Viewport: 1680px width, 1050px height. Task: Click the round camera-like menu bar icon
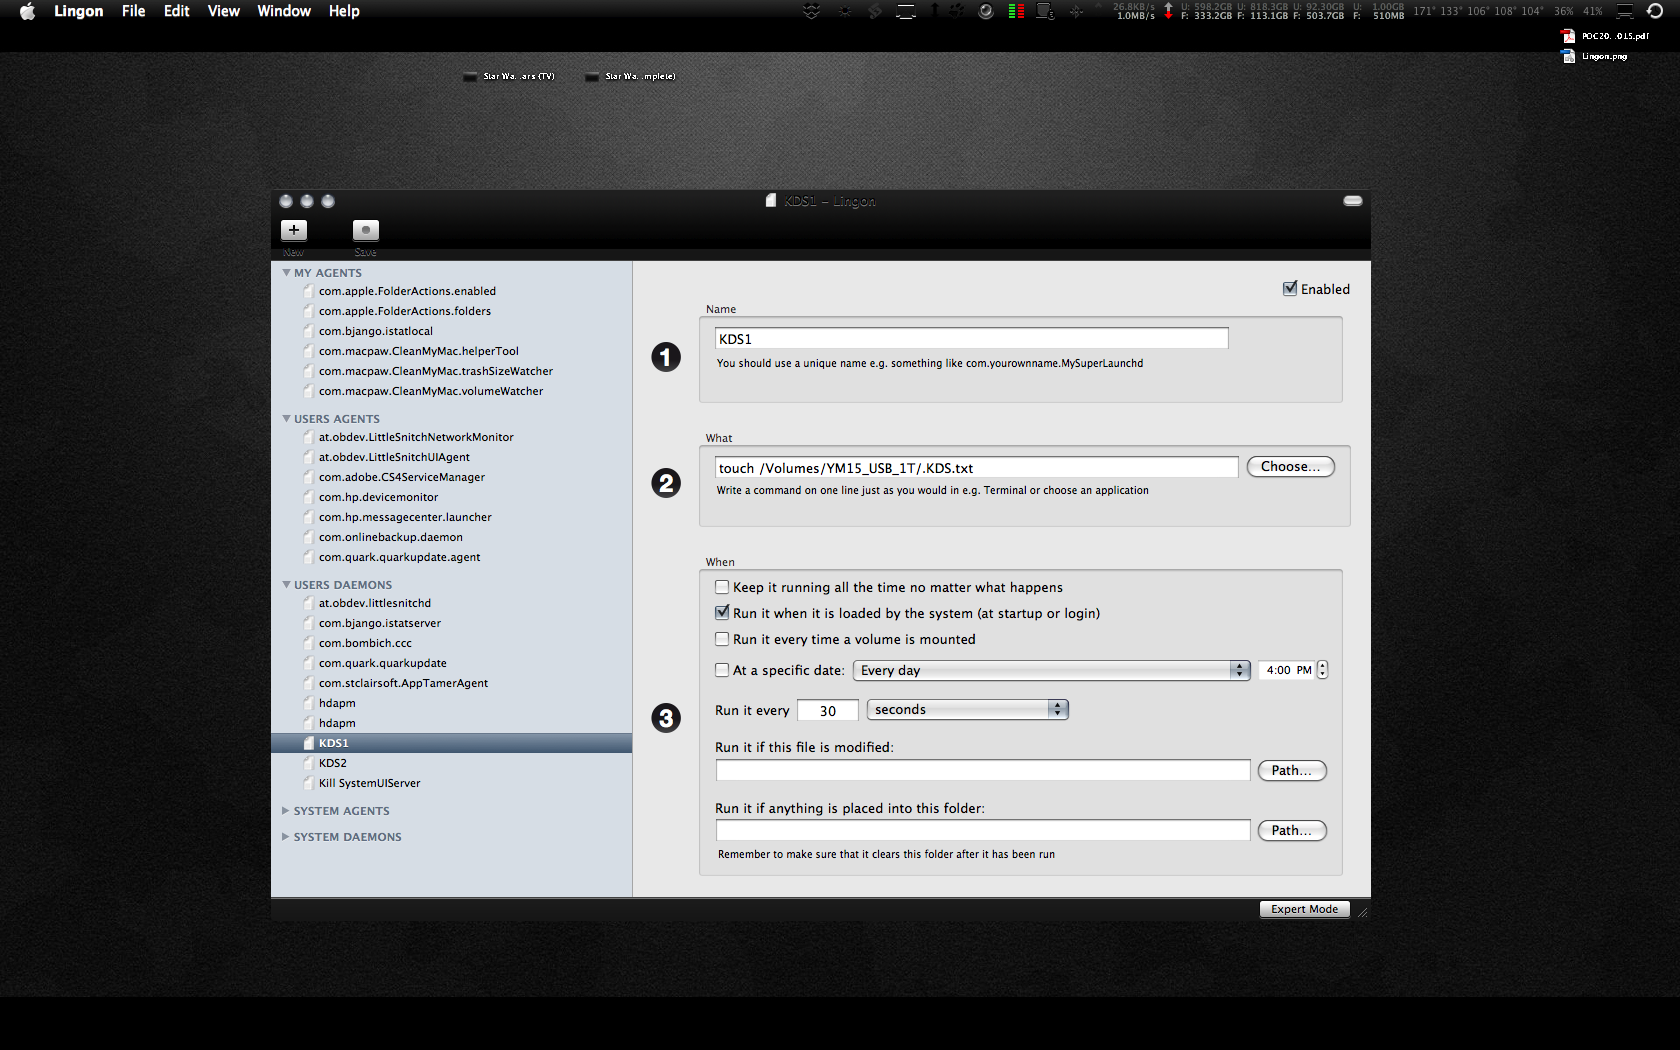(986, 11)
